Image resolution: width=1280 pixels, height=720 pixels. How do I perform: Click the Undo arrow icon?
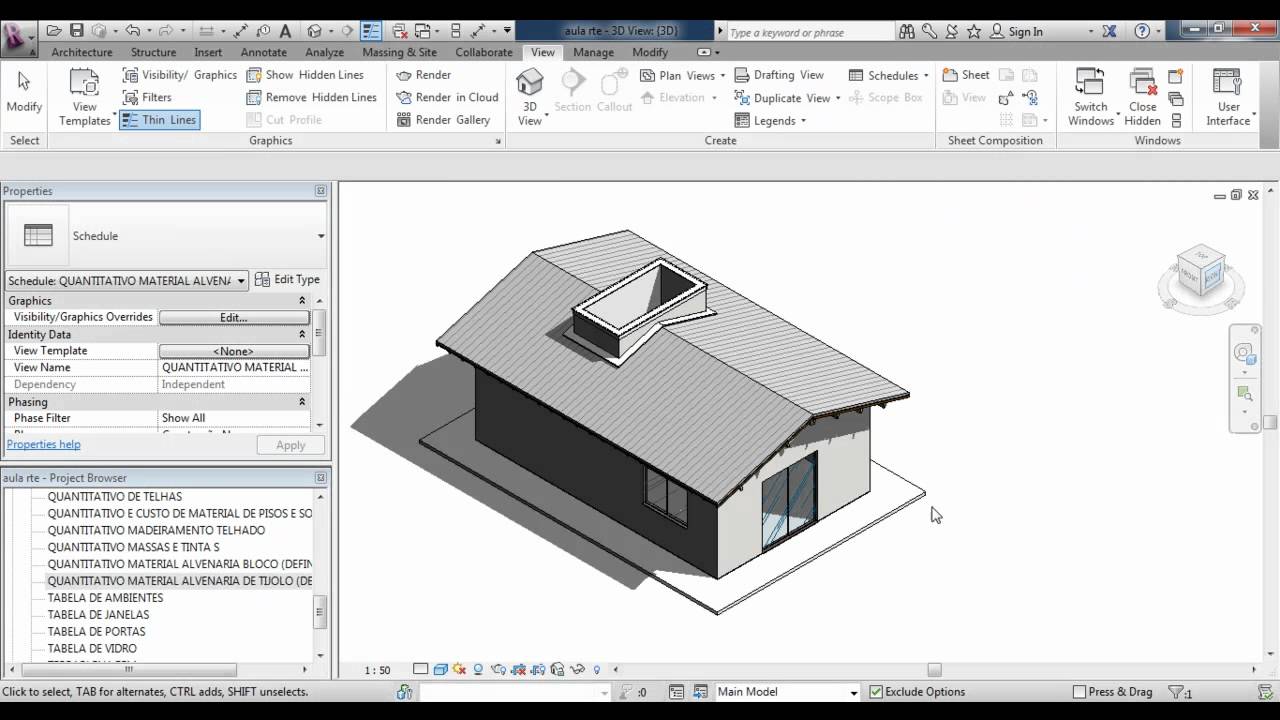tap(132, 31)
